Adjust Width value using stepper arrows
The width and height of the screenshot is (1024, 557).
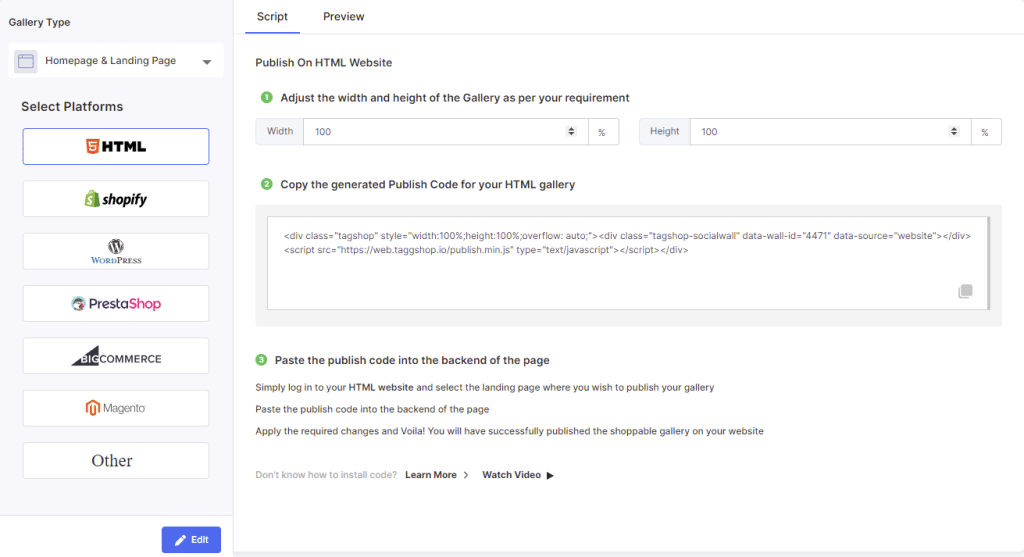571,131
